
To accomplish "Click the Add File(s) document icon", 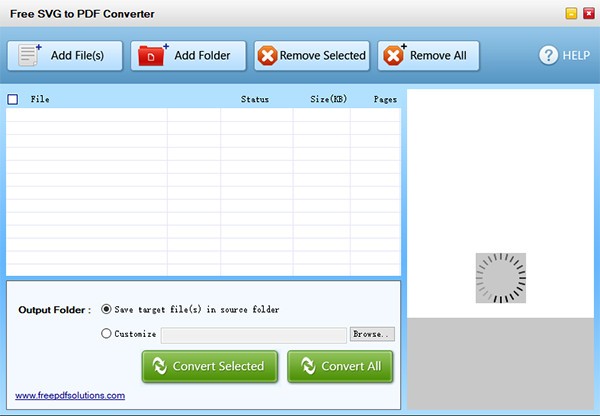I will pyautogui.click(x=29, y=55).
